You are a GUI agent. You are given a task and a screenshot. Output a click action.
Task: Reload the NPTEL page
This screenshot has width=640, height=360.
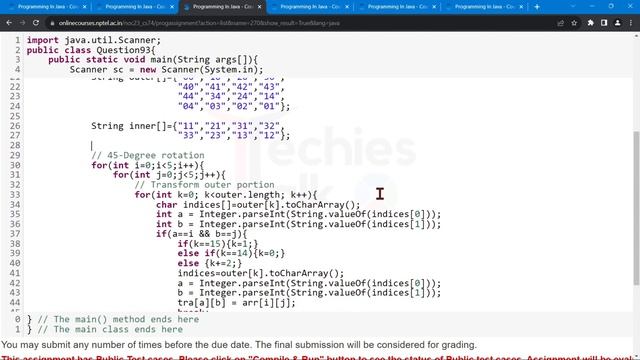tap(36, 23)
